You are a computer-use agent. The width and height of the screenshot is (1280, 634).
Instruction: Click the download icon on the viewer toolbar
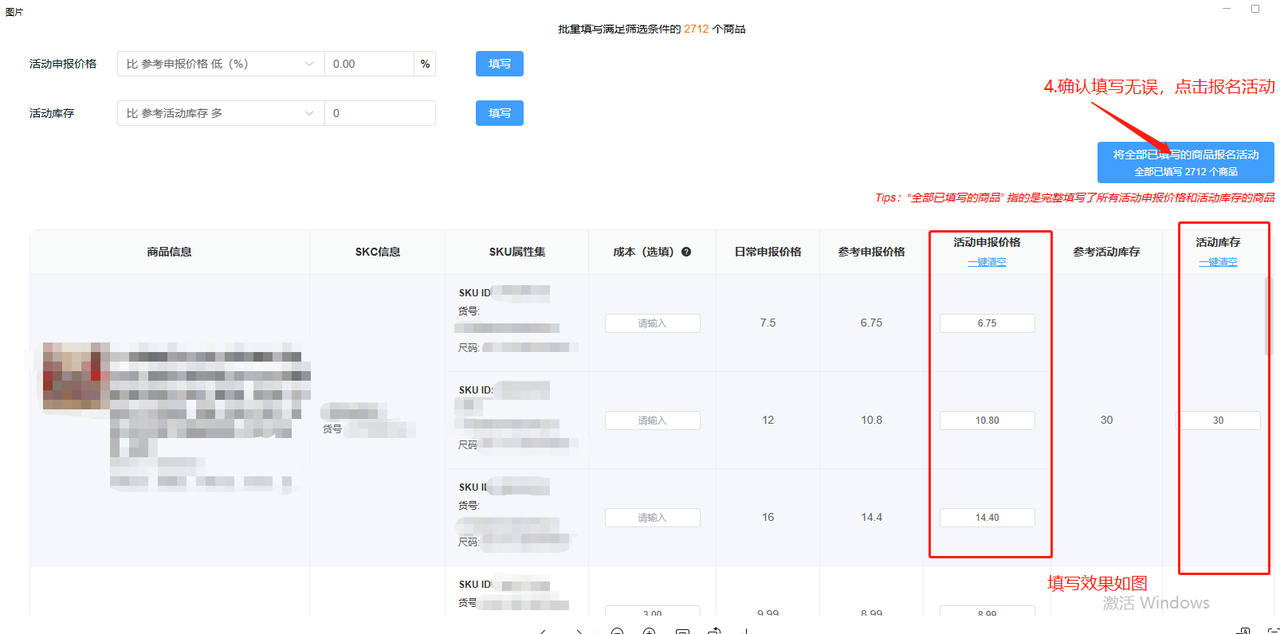(744, 630)
